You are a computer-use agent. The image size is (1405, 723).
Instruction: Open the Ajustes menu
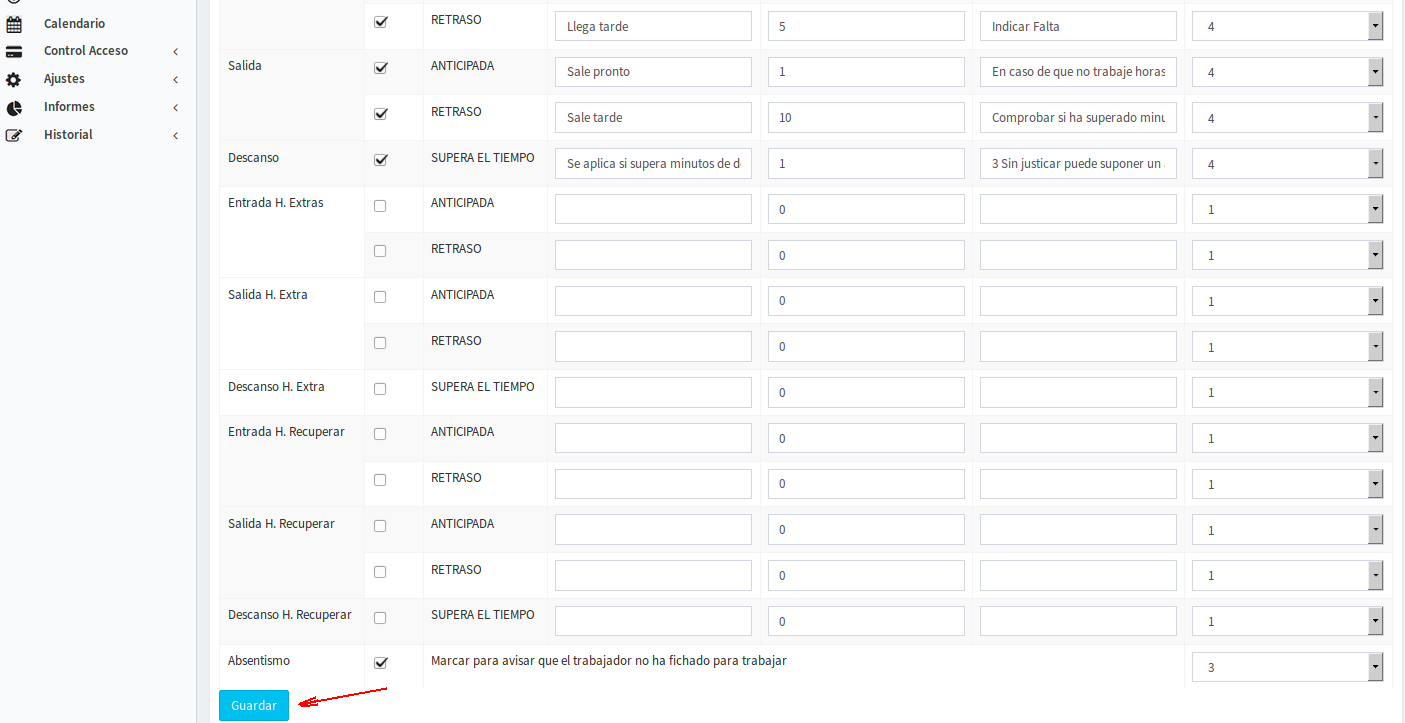pyautogui.click(x=64, y=79)
